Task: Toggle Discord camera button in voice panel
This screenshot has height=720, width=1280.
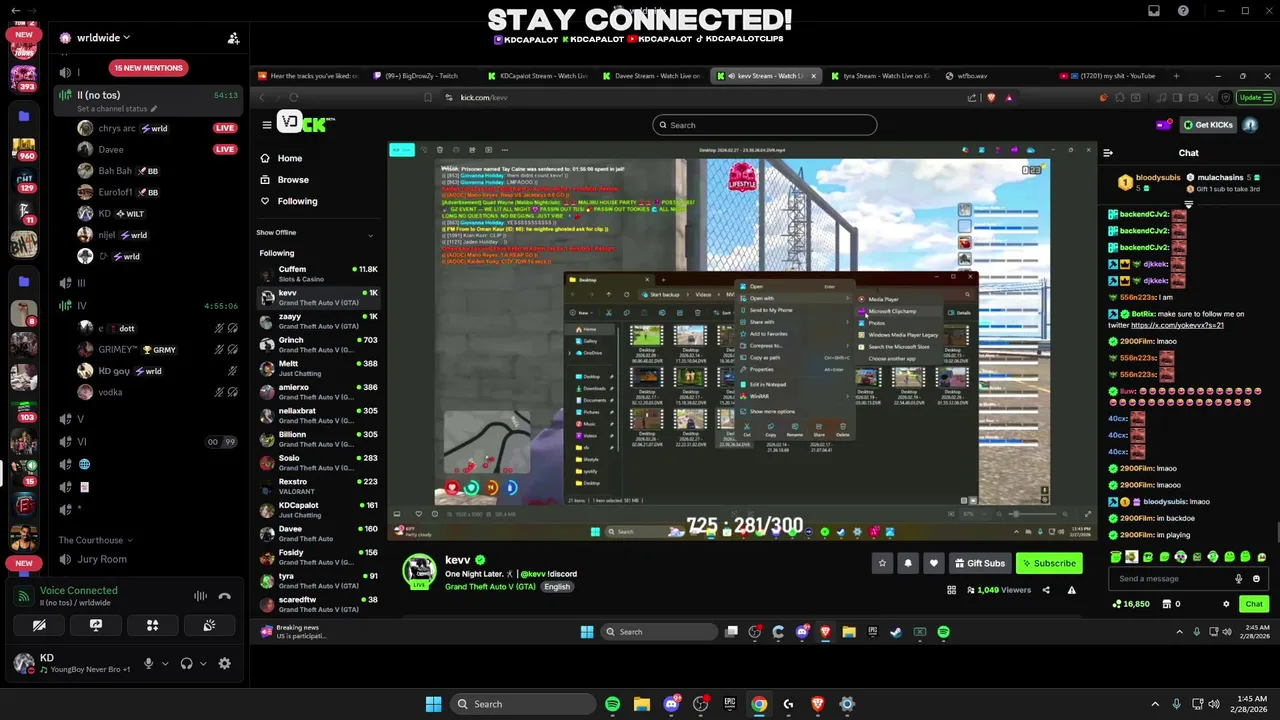Action: click(x=39, y=625)
